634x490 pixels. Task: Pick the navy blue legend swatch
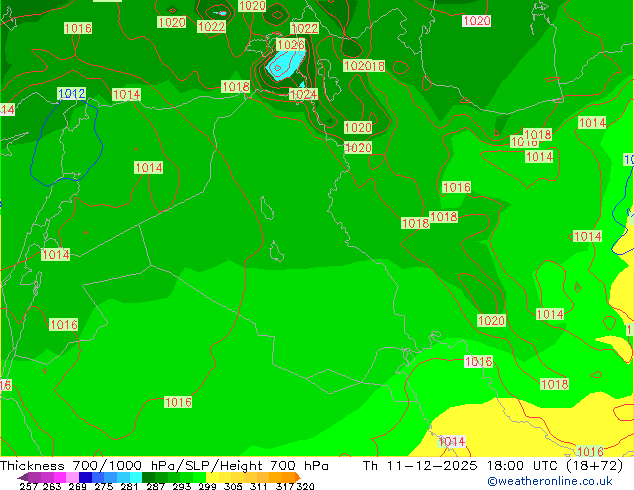(85, 477)
